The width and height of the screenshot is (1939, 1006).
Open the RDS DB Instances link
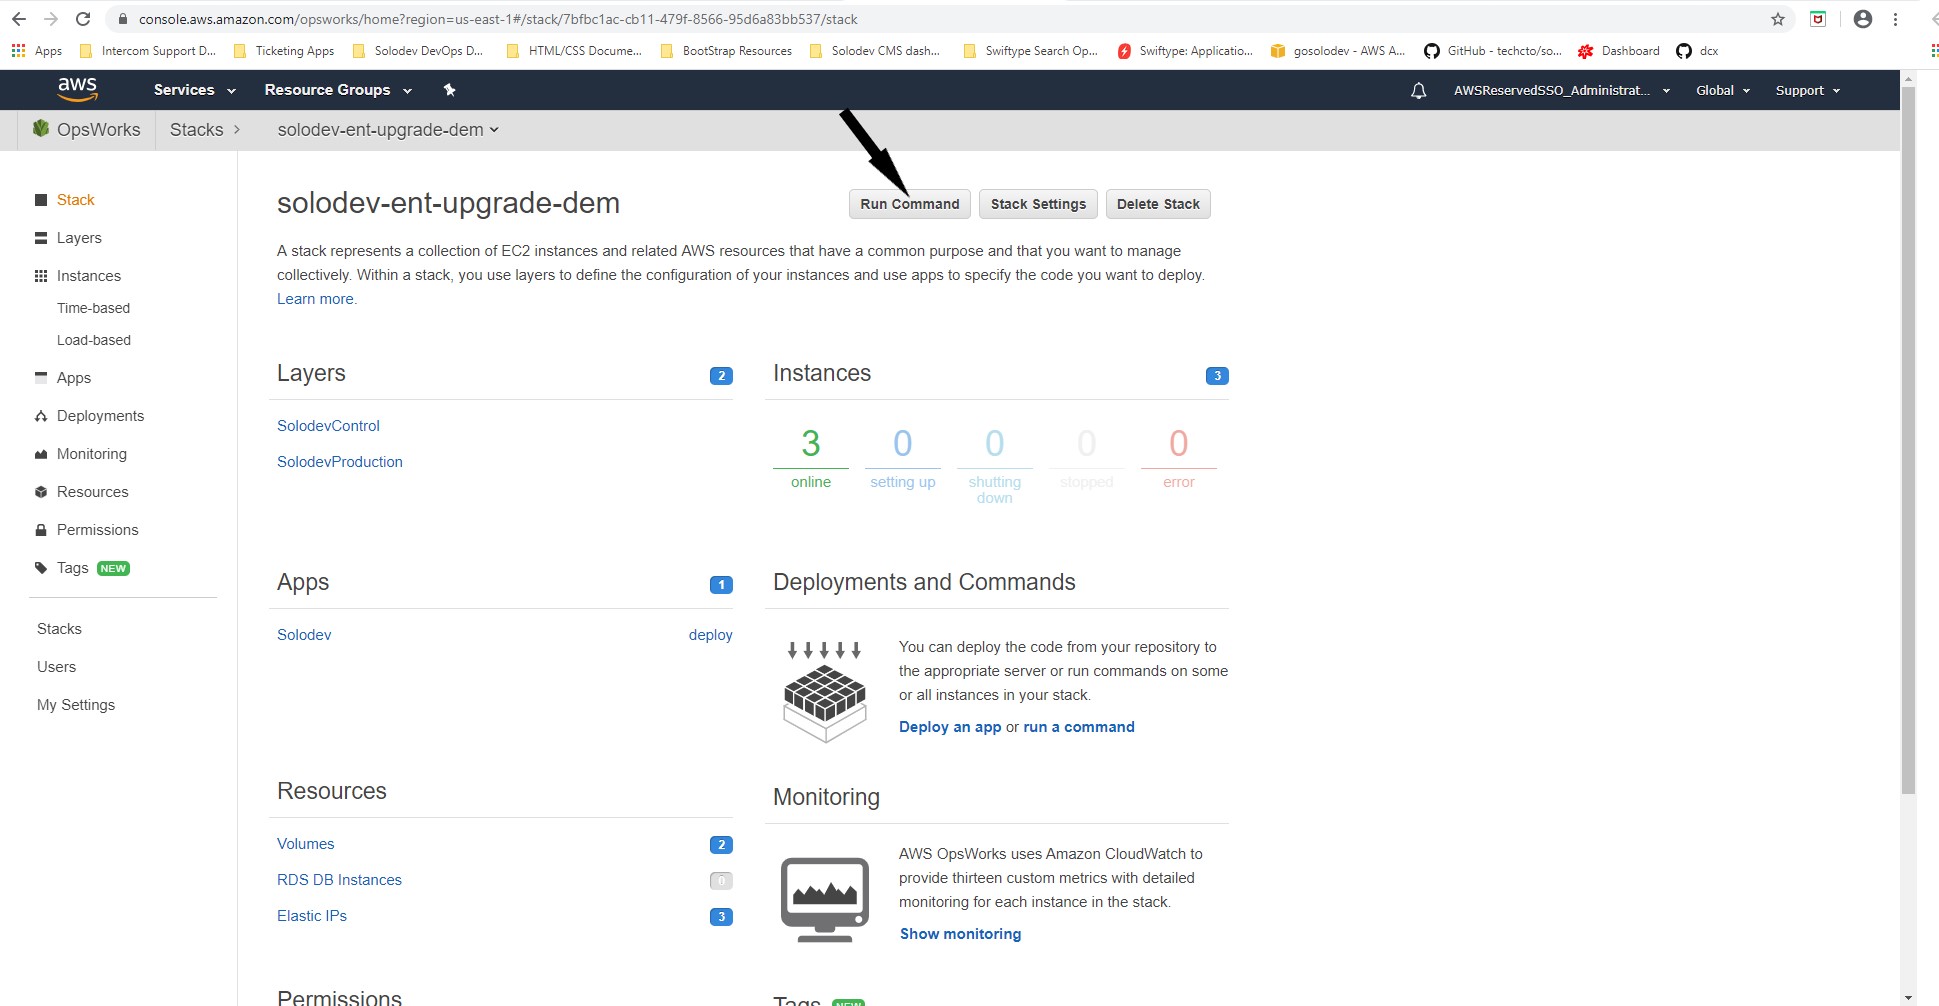(x=339, y=880)
